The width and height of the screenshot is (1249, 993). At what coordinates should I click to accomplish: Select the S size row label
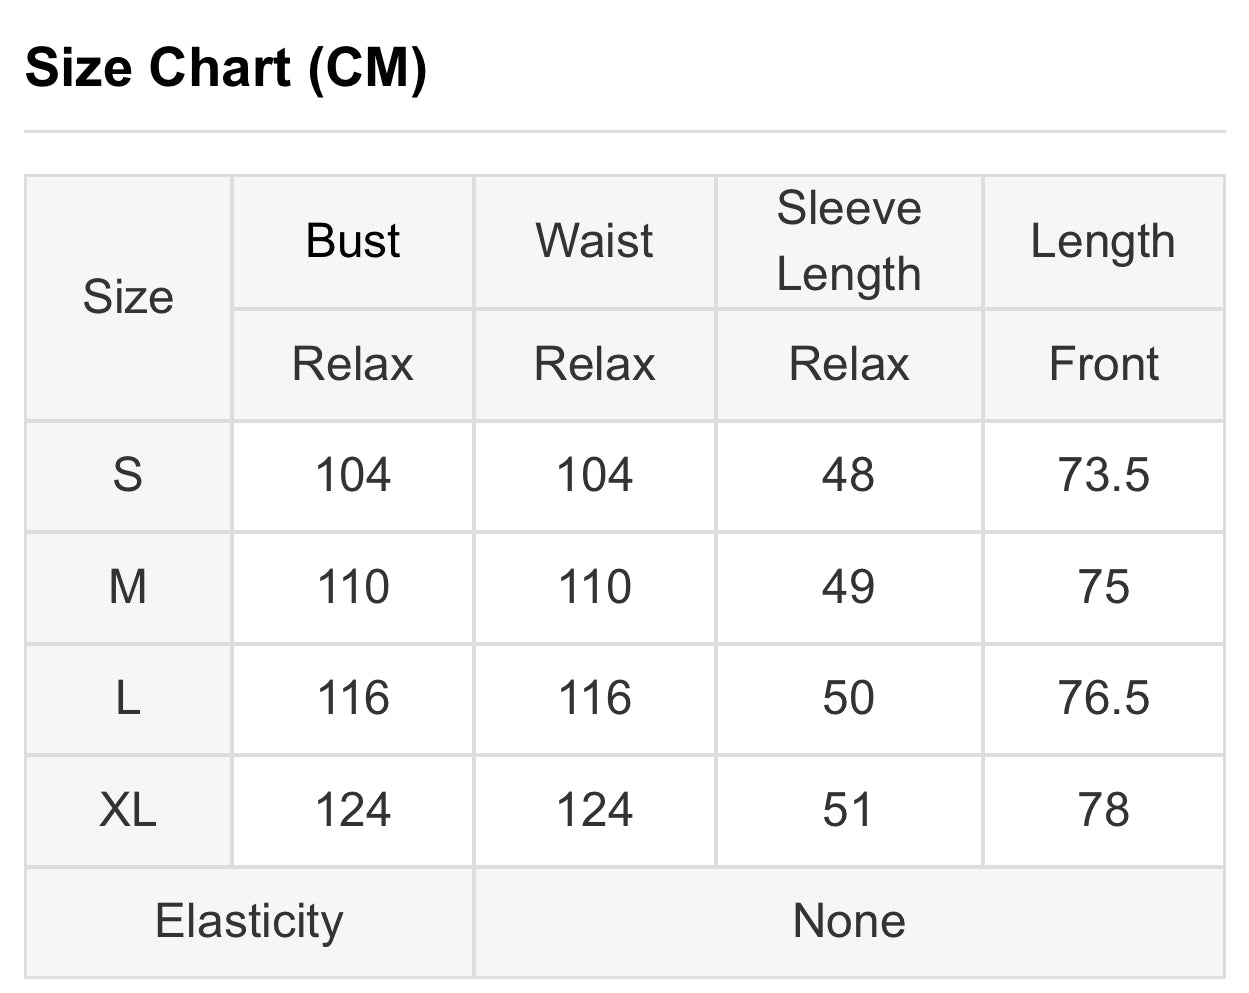pyautogui.click(x=128, y=475)
